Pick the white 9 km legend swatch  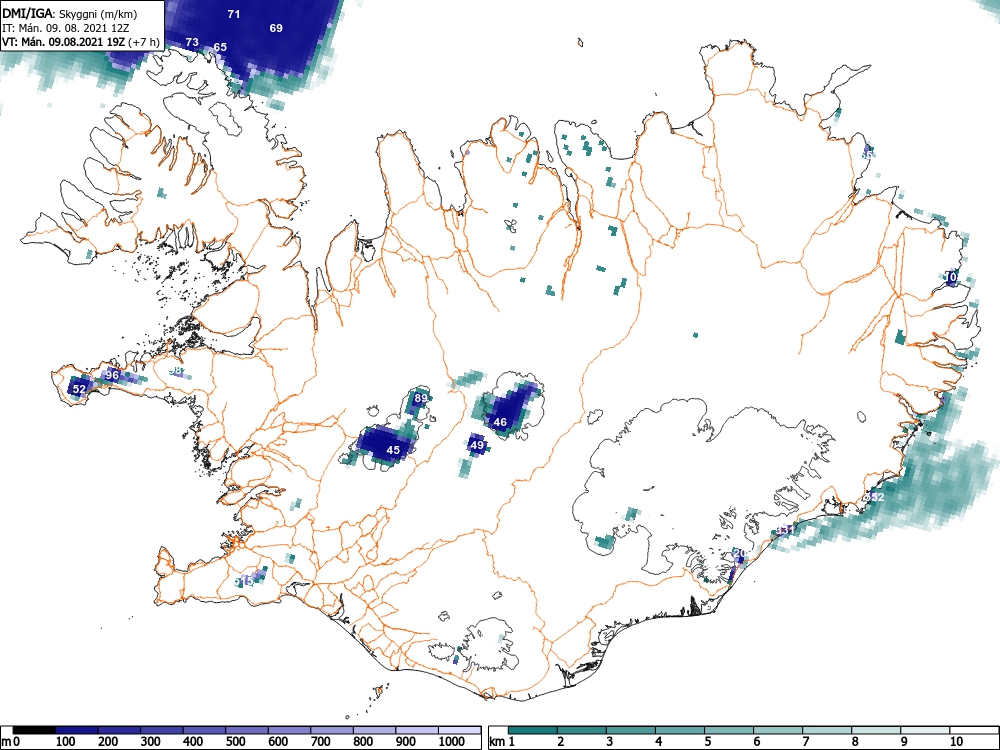point(925,730)
